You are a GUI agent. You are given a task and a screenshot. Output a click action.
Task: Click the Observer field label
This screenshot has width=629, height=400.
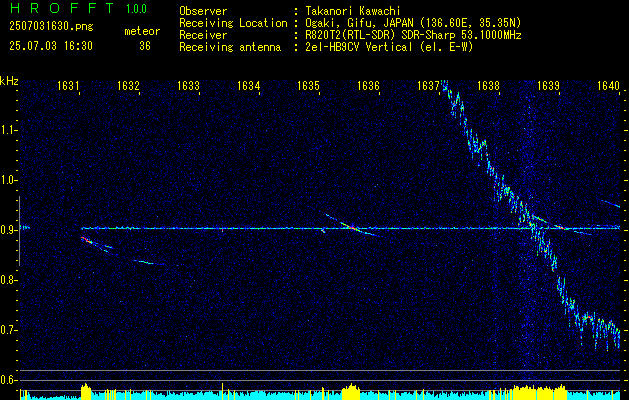(x=203, y=11)
